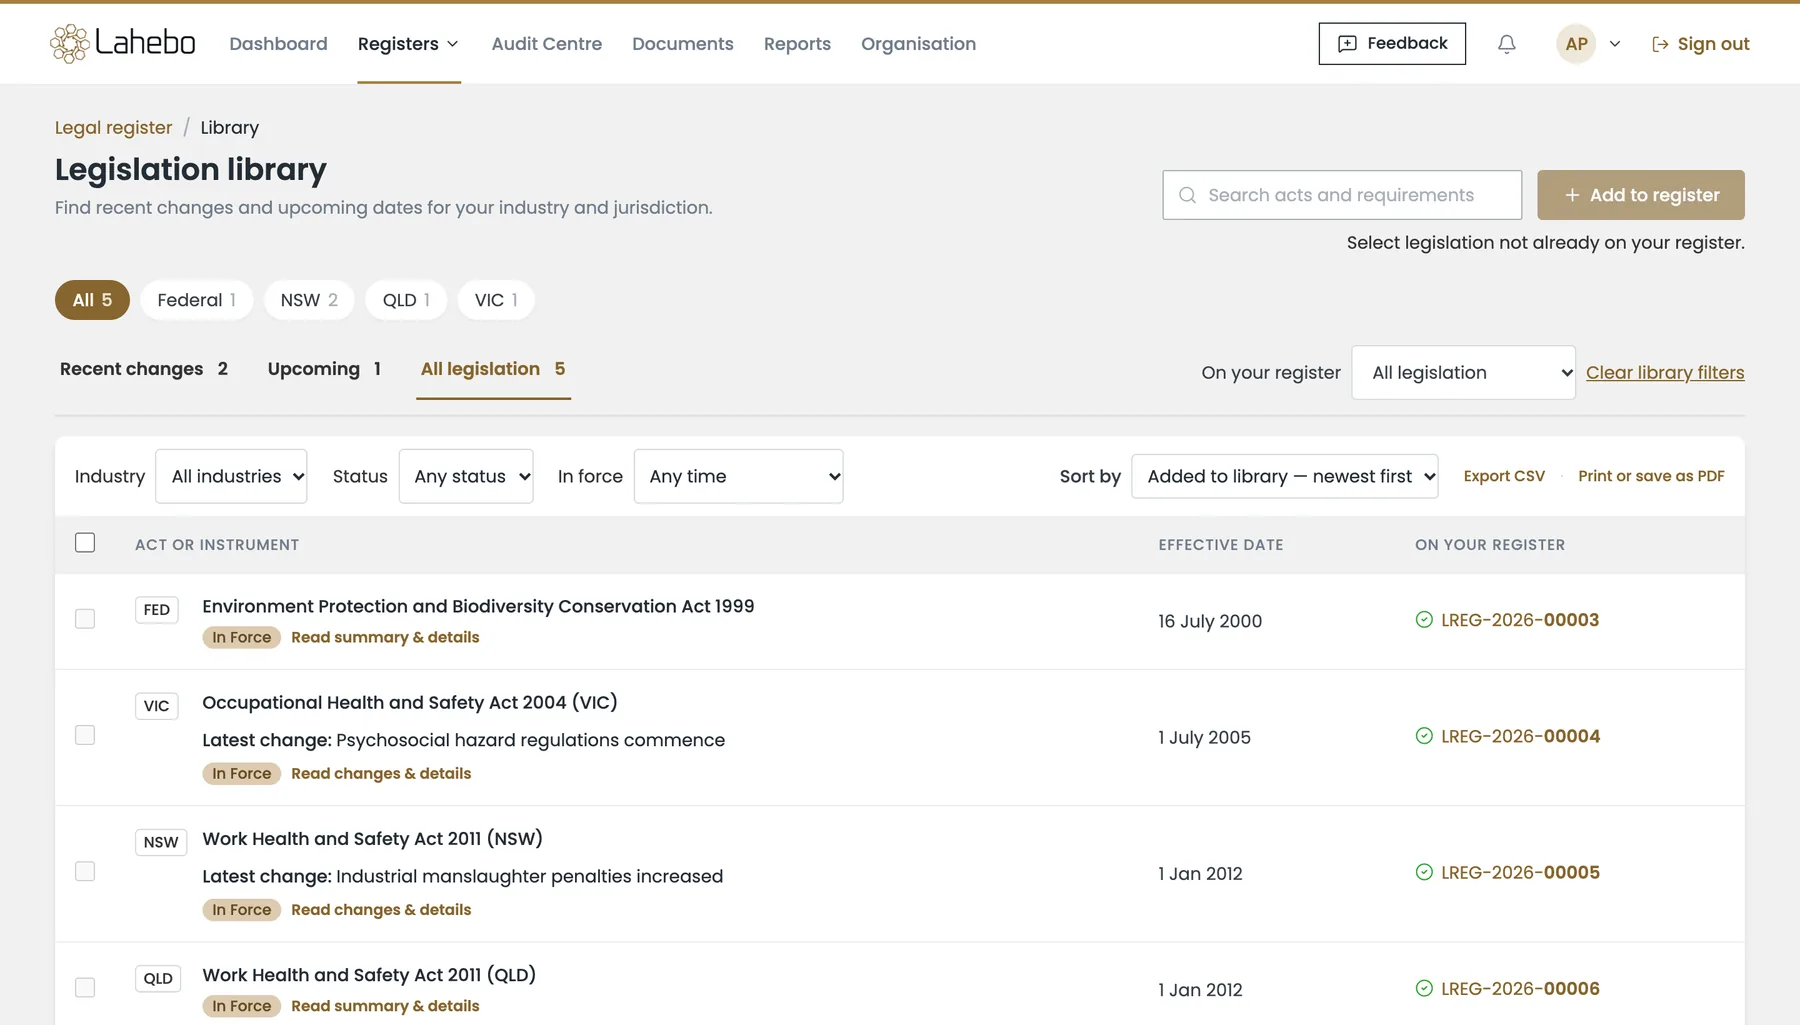Click the NSW badge on Work Health row
The height and width of the screenshot is (1025, 1800).
tap(161, 842)
